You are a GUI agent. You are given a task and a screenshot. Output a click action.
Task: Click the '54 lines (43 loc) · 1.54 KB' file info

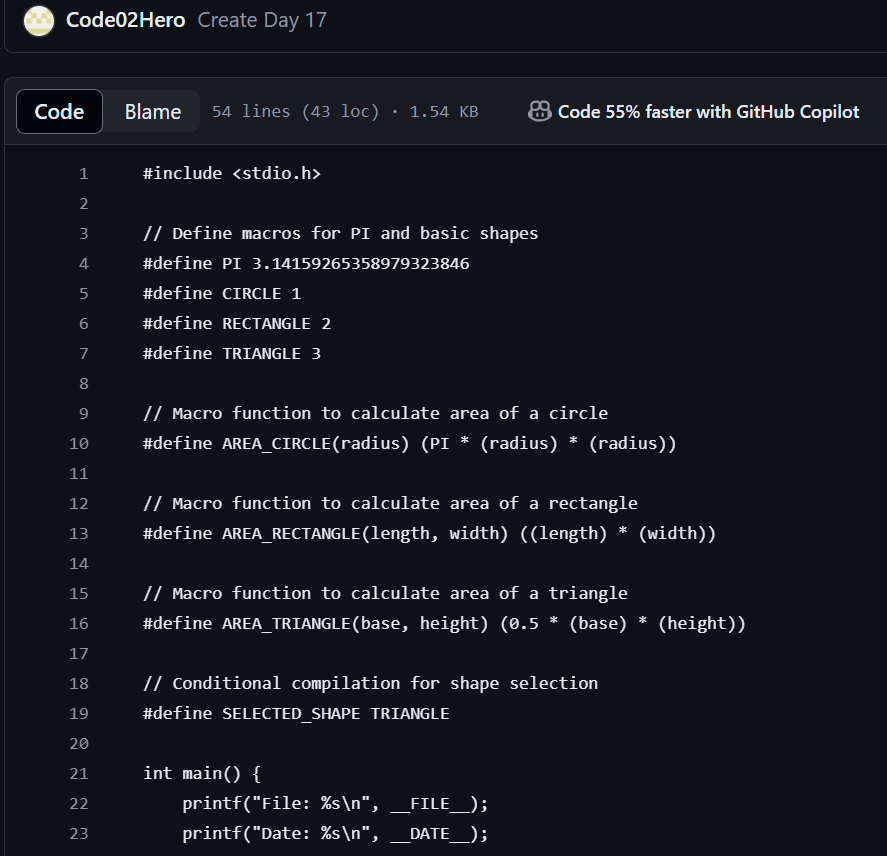point(345,111)
